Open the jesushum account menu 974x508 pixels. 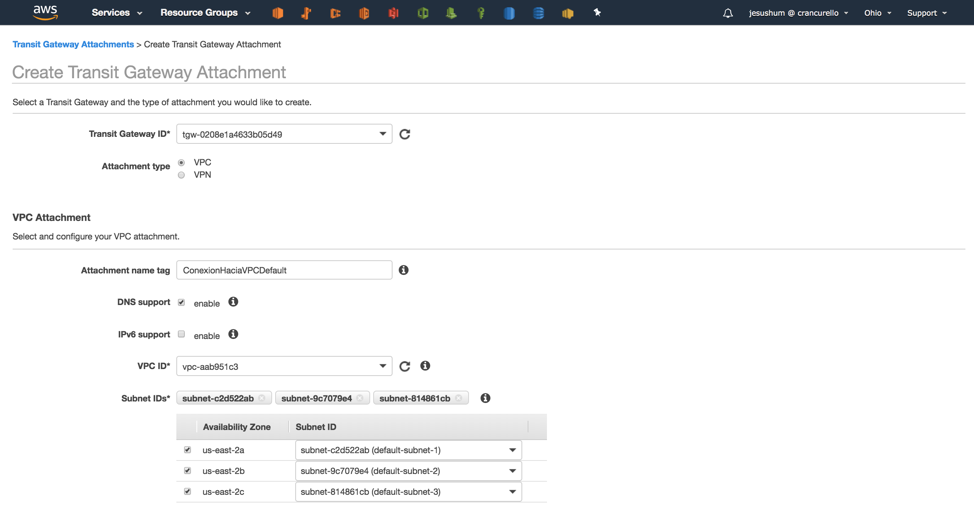[798, 12]
